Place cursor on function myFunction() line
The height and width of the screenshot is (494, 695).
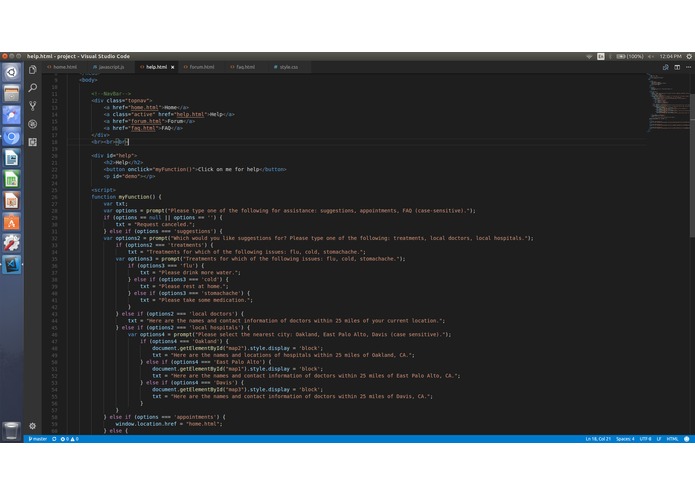[127, 197]
